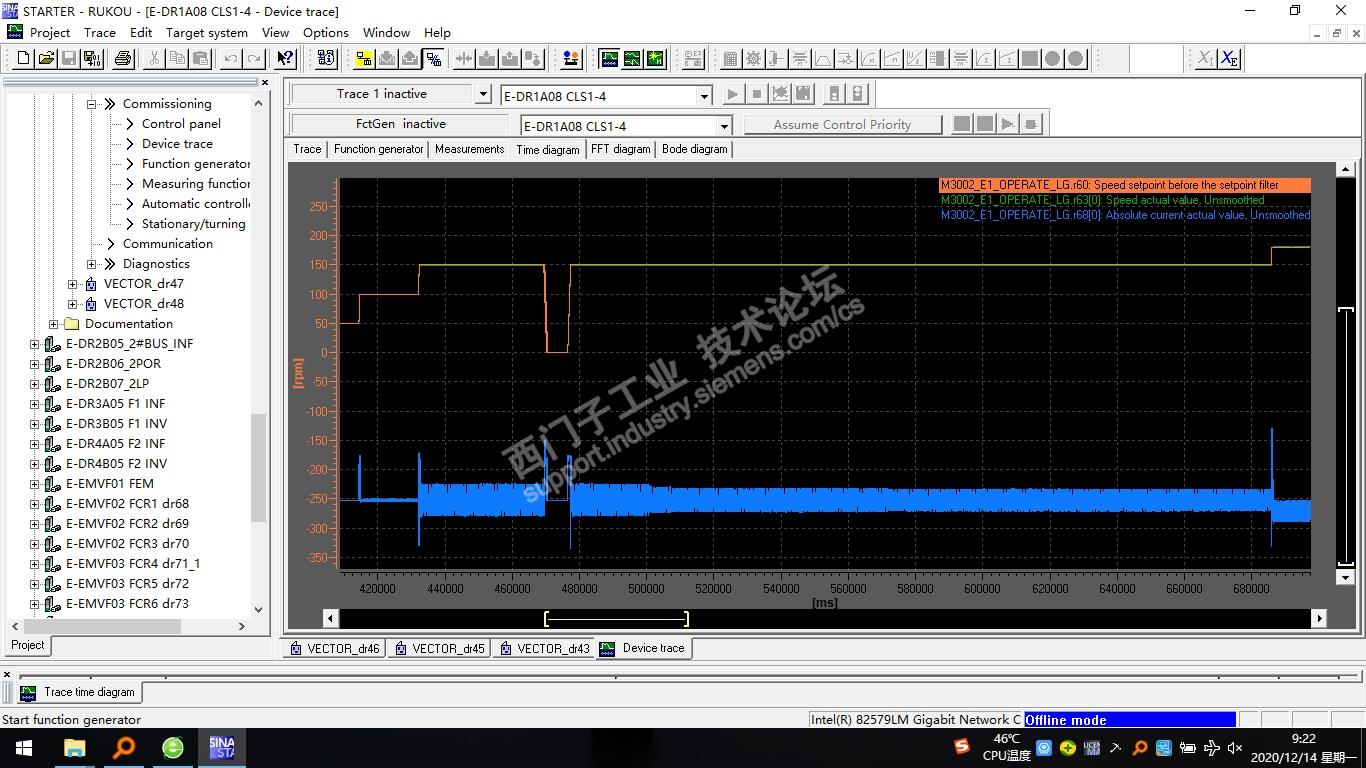Open the Options menu
Image resolution: width=1366 pixels, height=768 pixels.
[326, 32]
